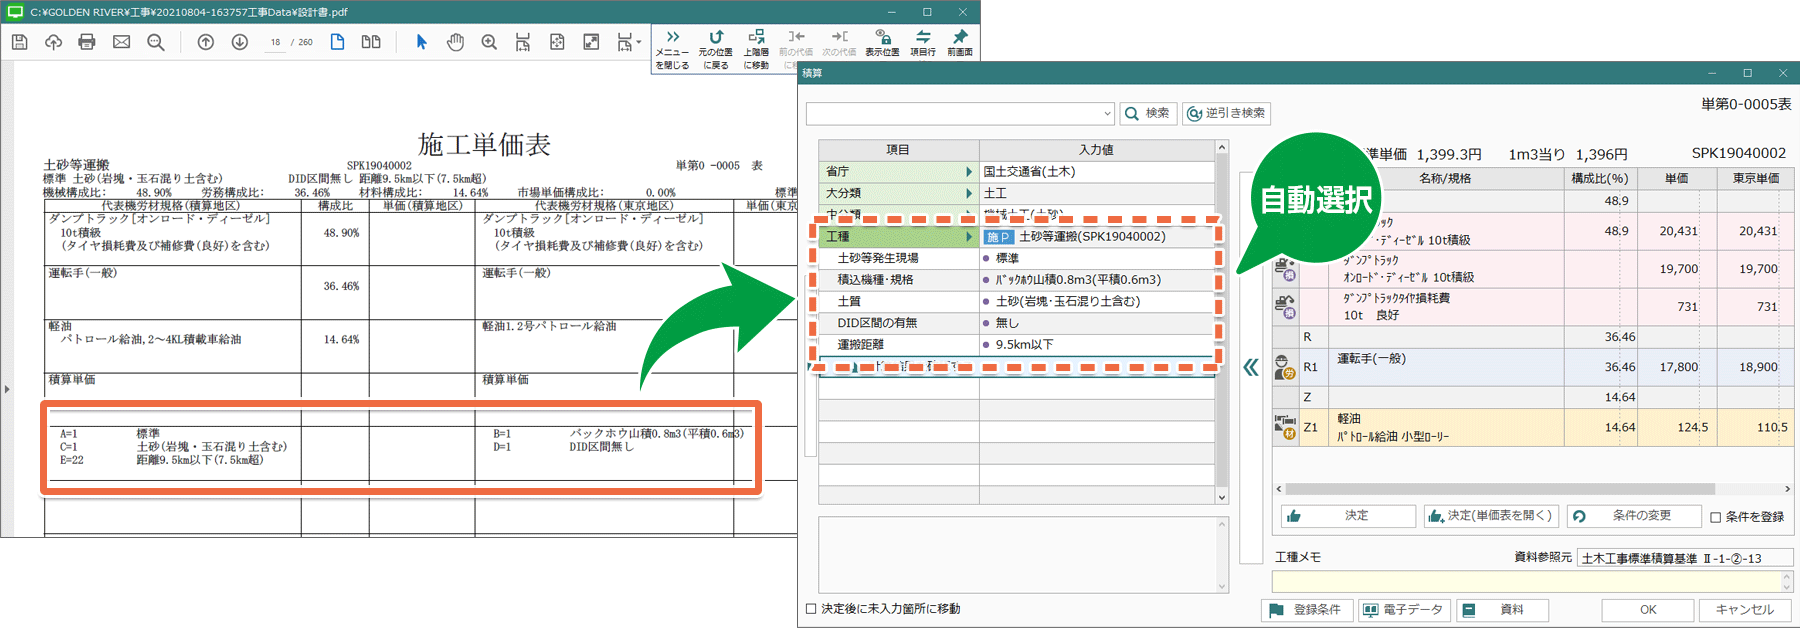Open the find magnifier in PDF toolbar
1800x630 pixels.
click(x=156, y=42)
